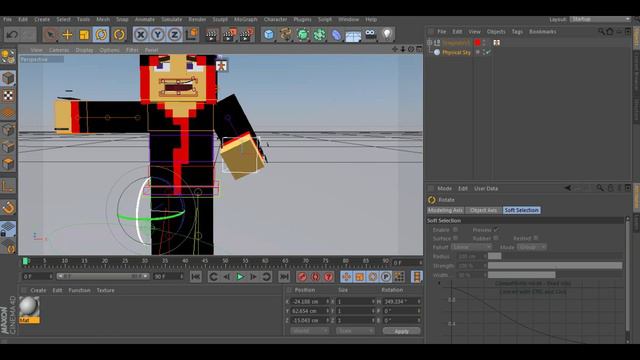The height and width of the screenshot is (360, 640).
Task: Select Texture mode checkerboard icon
Action: coord(8,96)
